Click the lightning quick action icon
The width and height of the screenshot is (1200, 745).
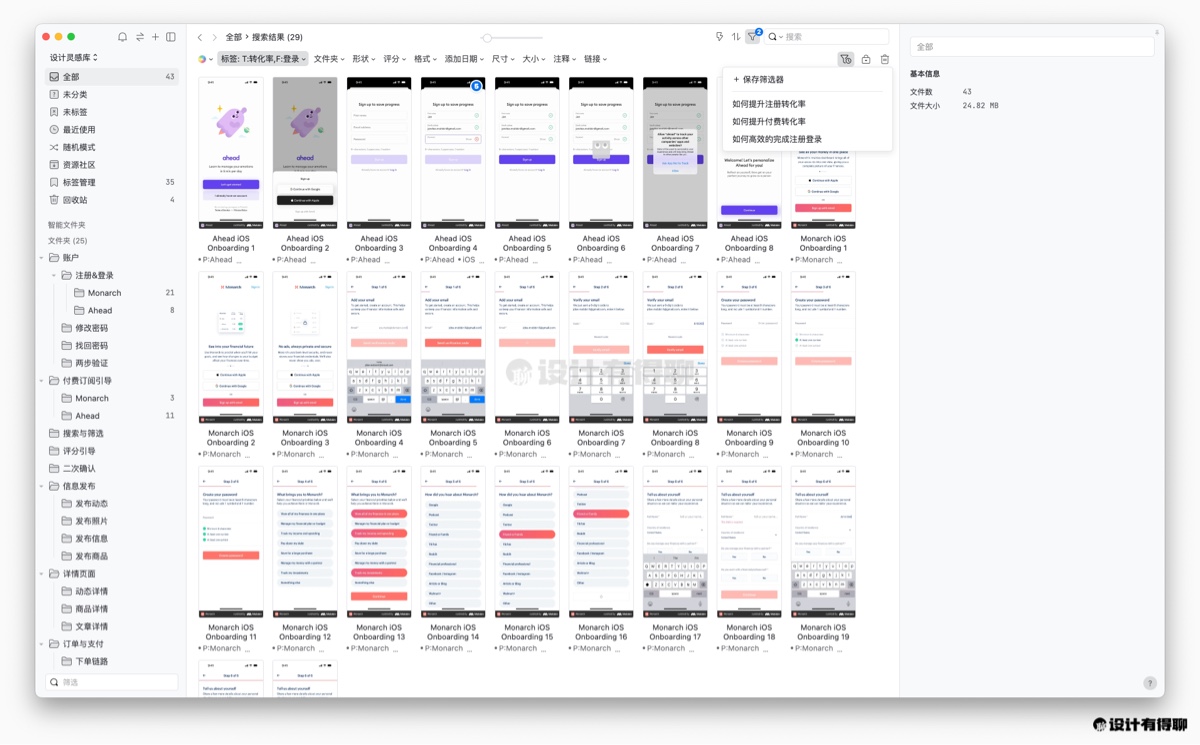point(719,37)
